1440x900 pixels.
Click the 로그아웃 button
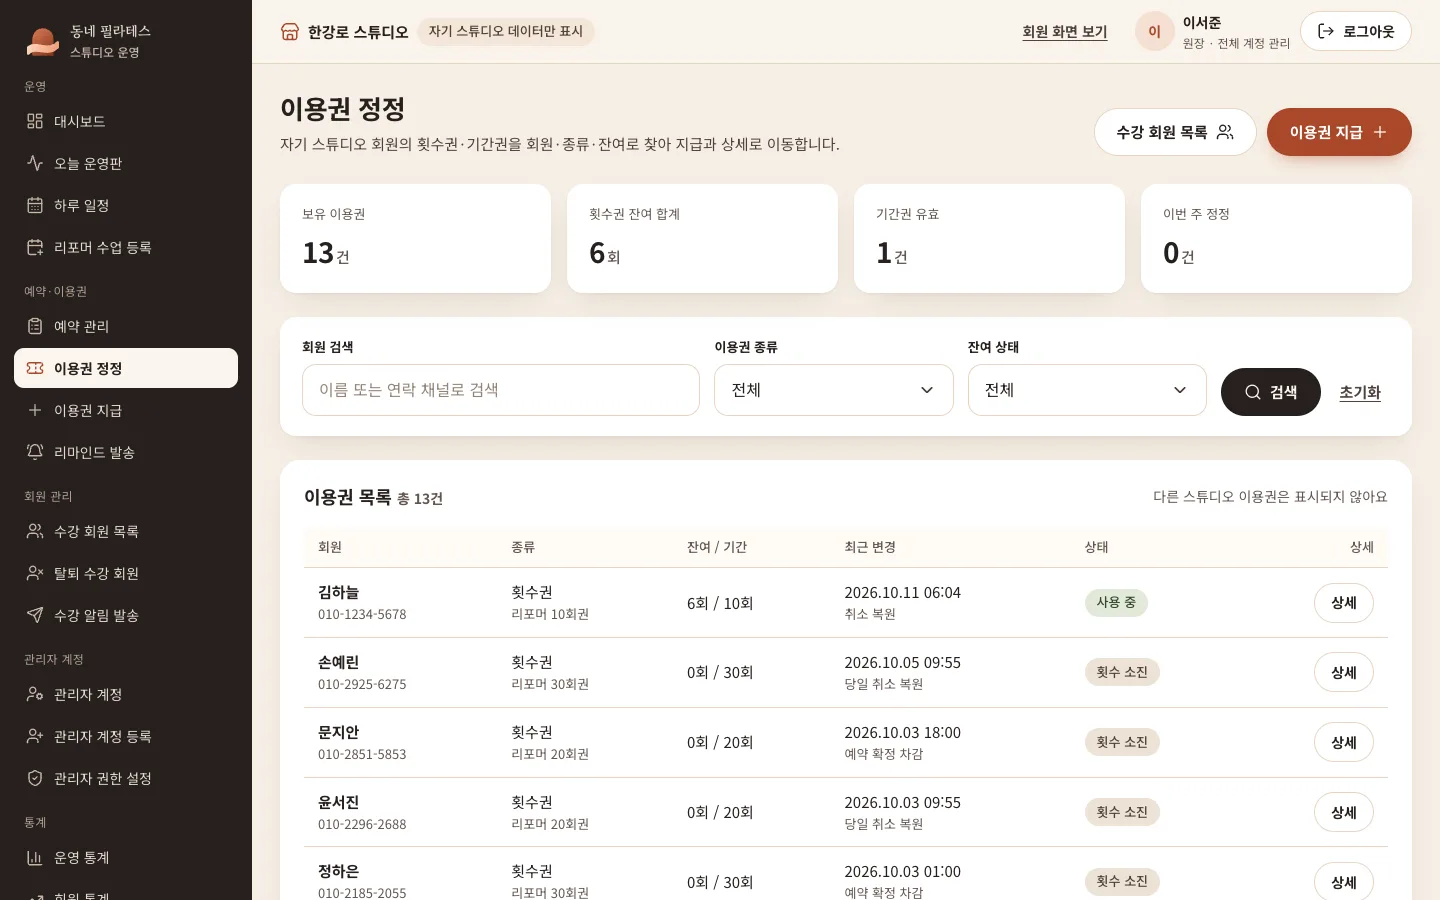pos(1356,31)
